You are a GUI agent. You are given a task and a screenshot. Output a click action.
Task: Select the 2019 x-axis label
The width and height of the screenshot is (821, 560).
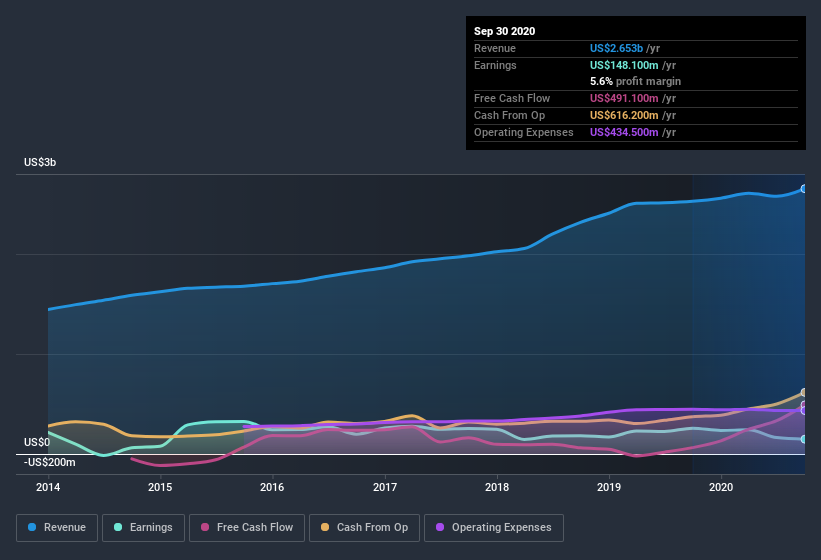609,487
